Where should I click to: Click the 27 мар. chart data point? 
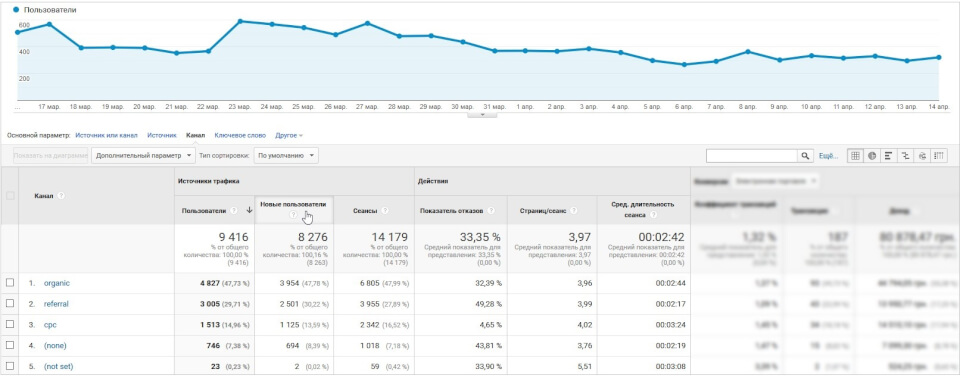tap(367, 23)
